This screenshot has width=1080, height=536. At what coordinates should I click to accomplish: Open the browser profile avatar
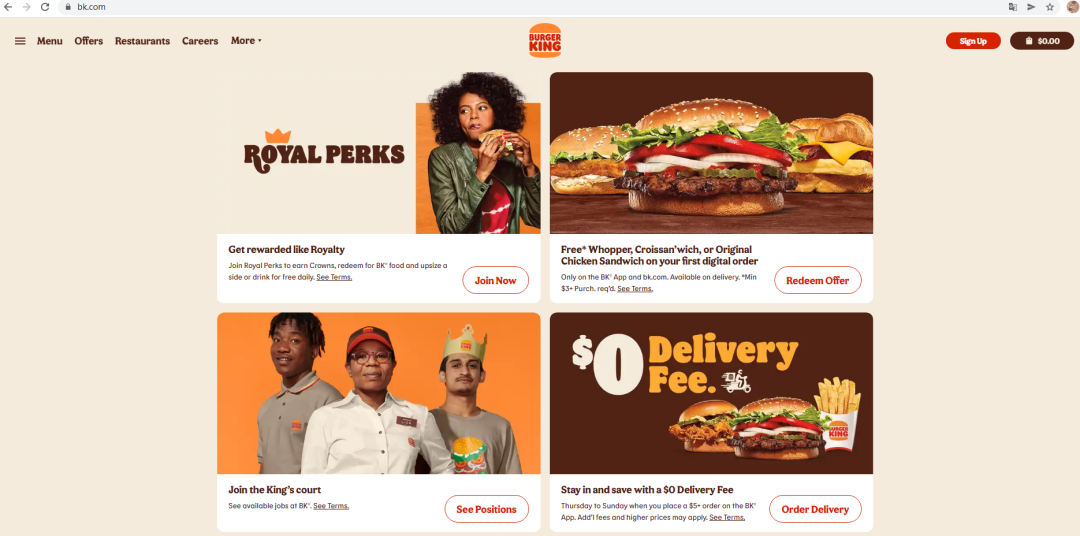point(1072,7)
